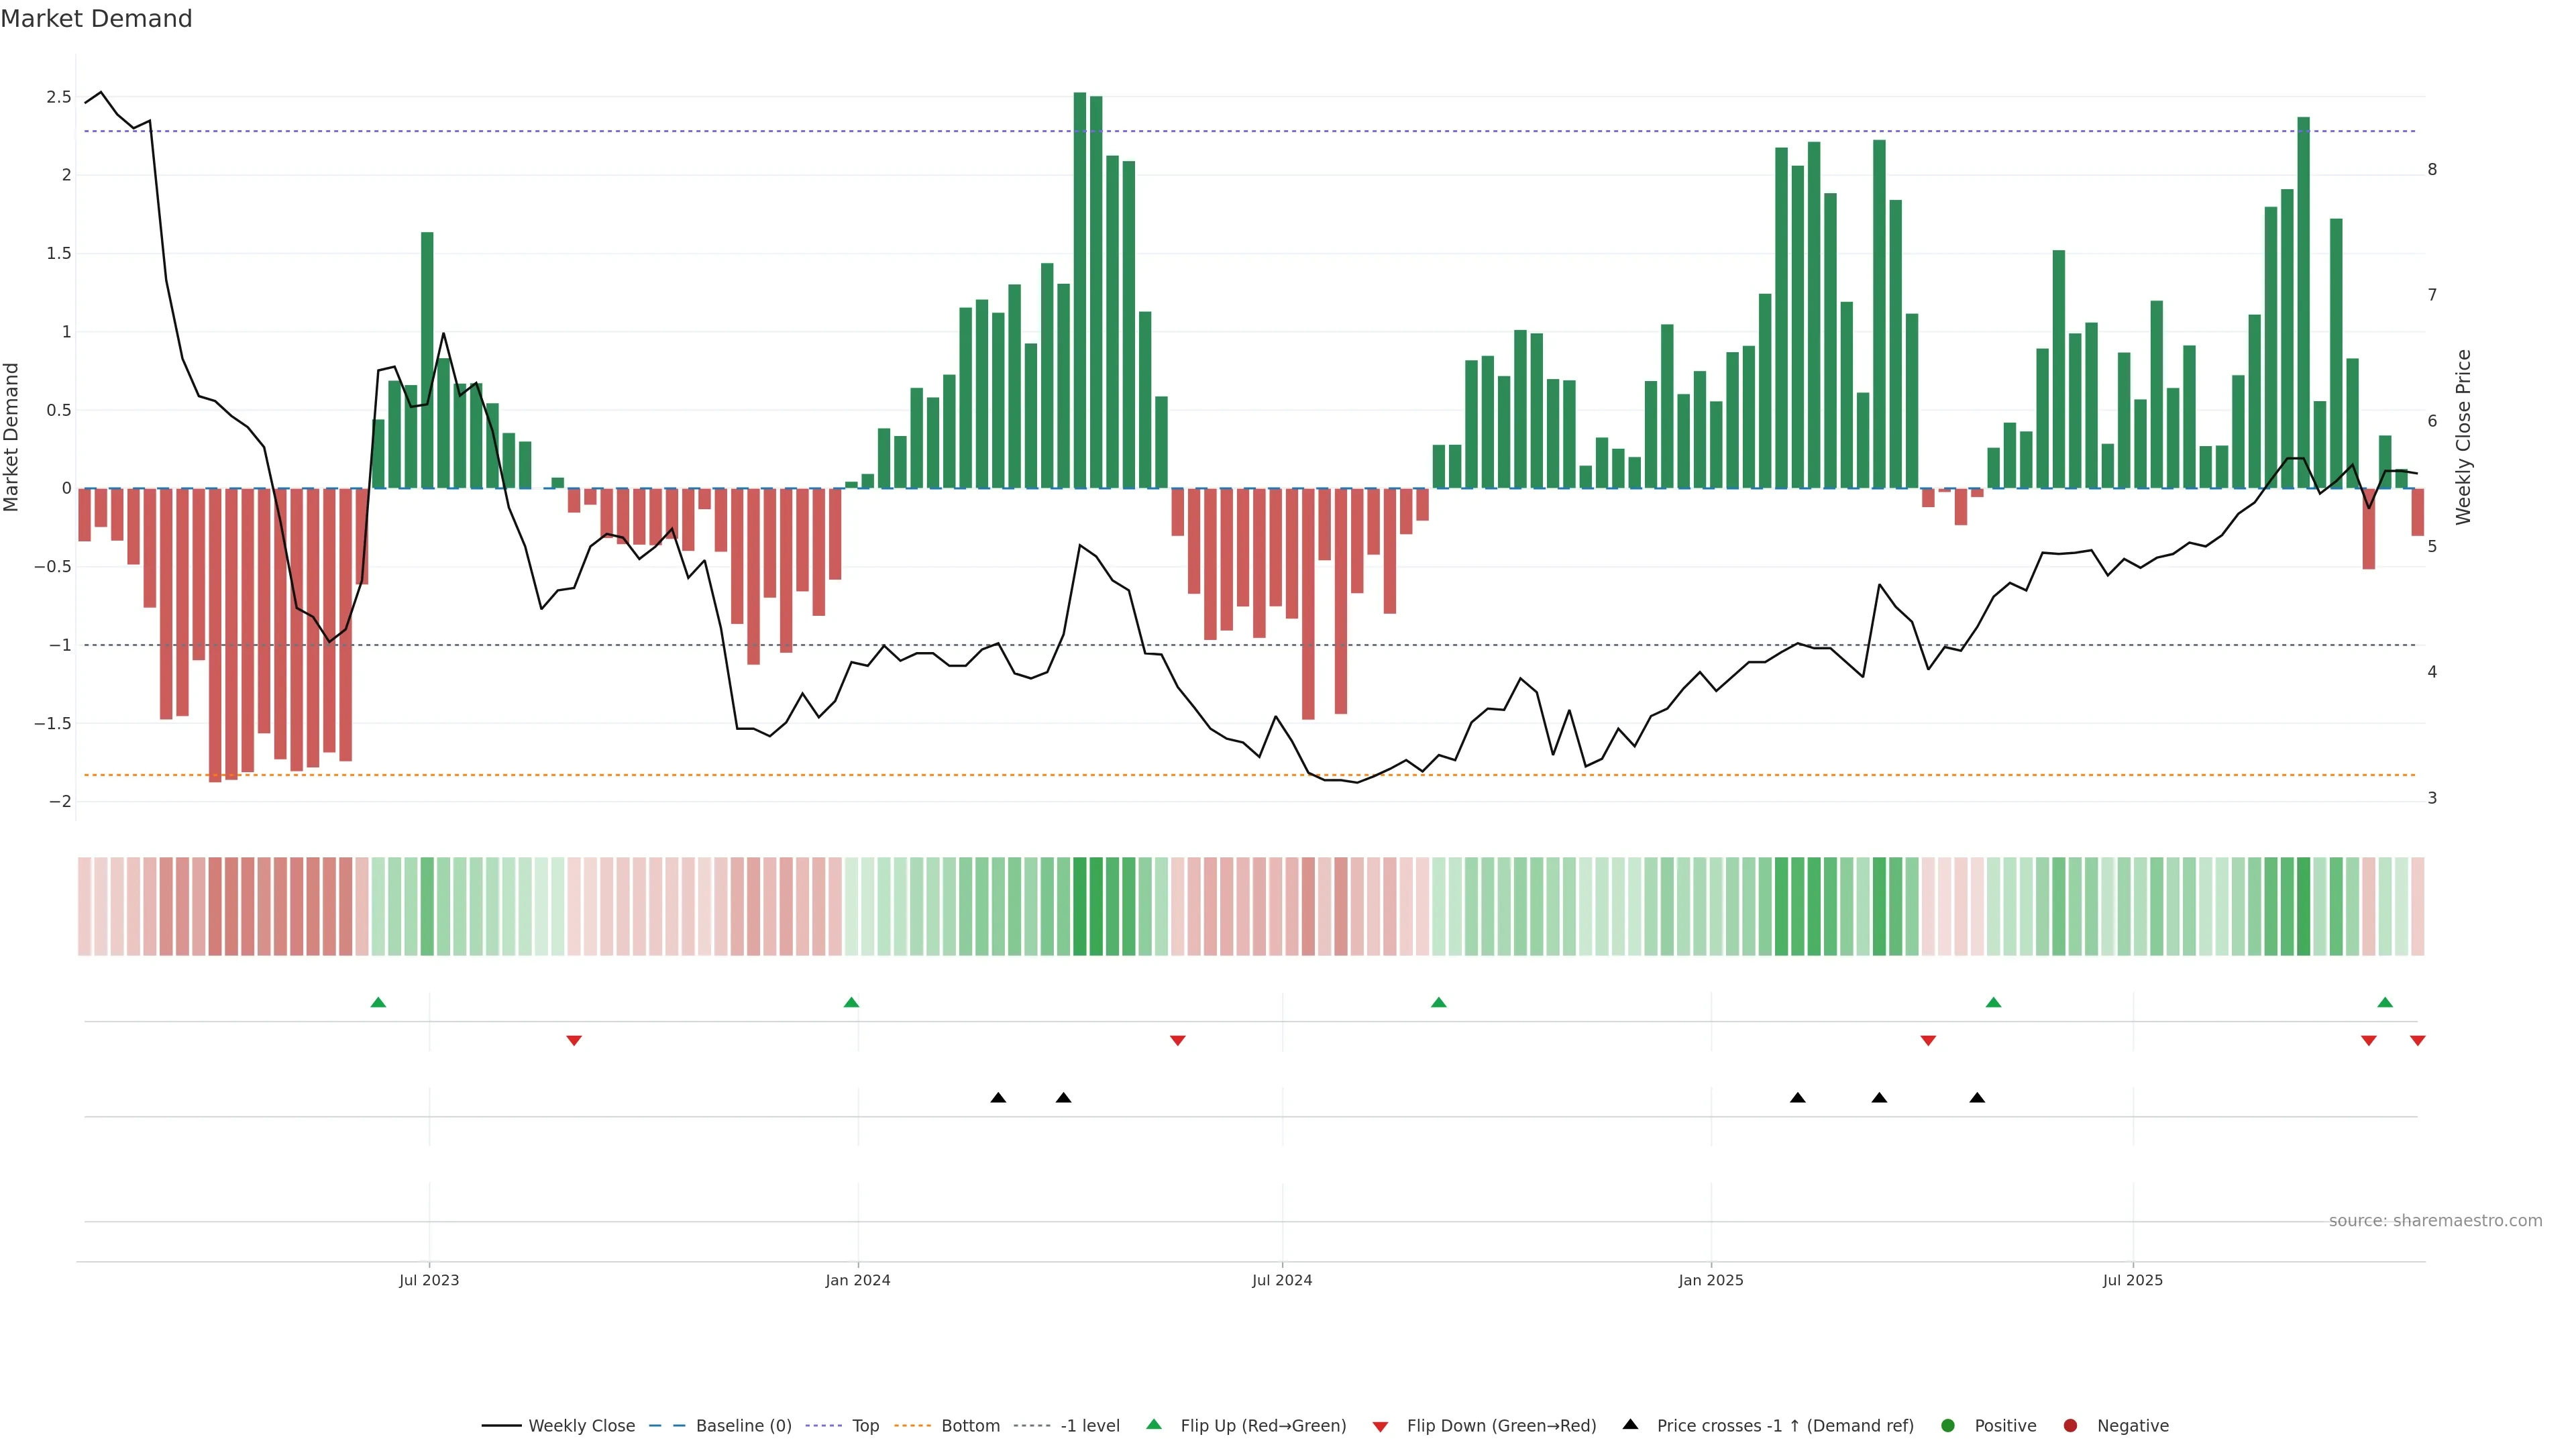Click darkest green heatmap cell near April 2024
The width and height of the screenshot is (2576, 1449).
(x=1080, y=906)
